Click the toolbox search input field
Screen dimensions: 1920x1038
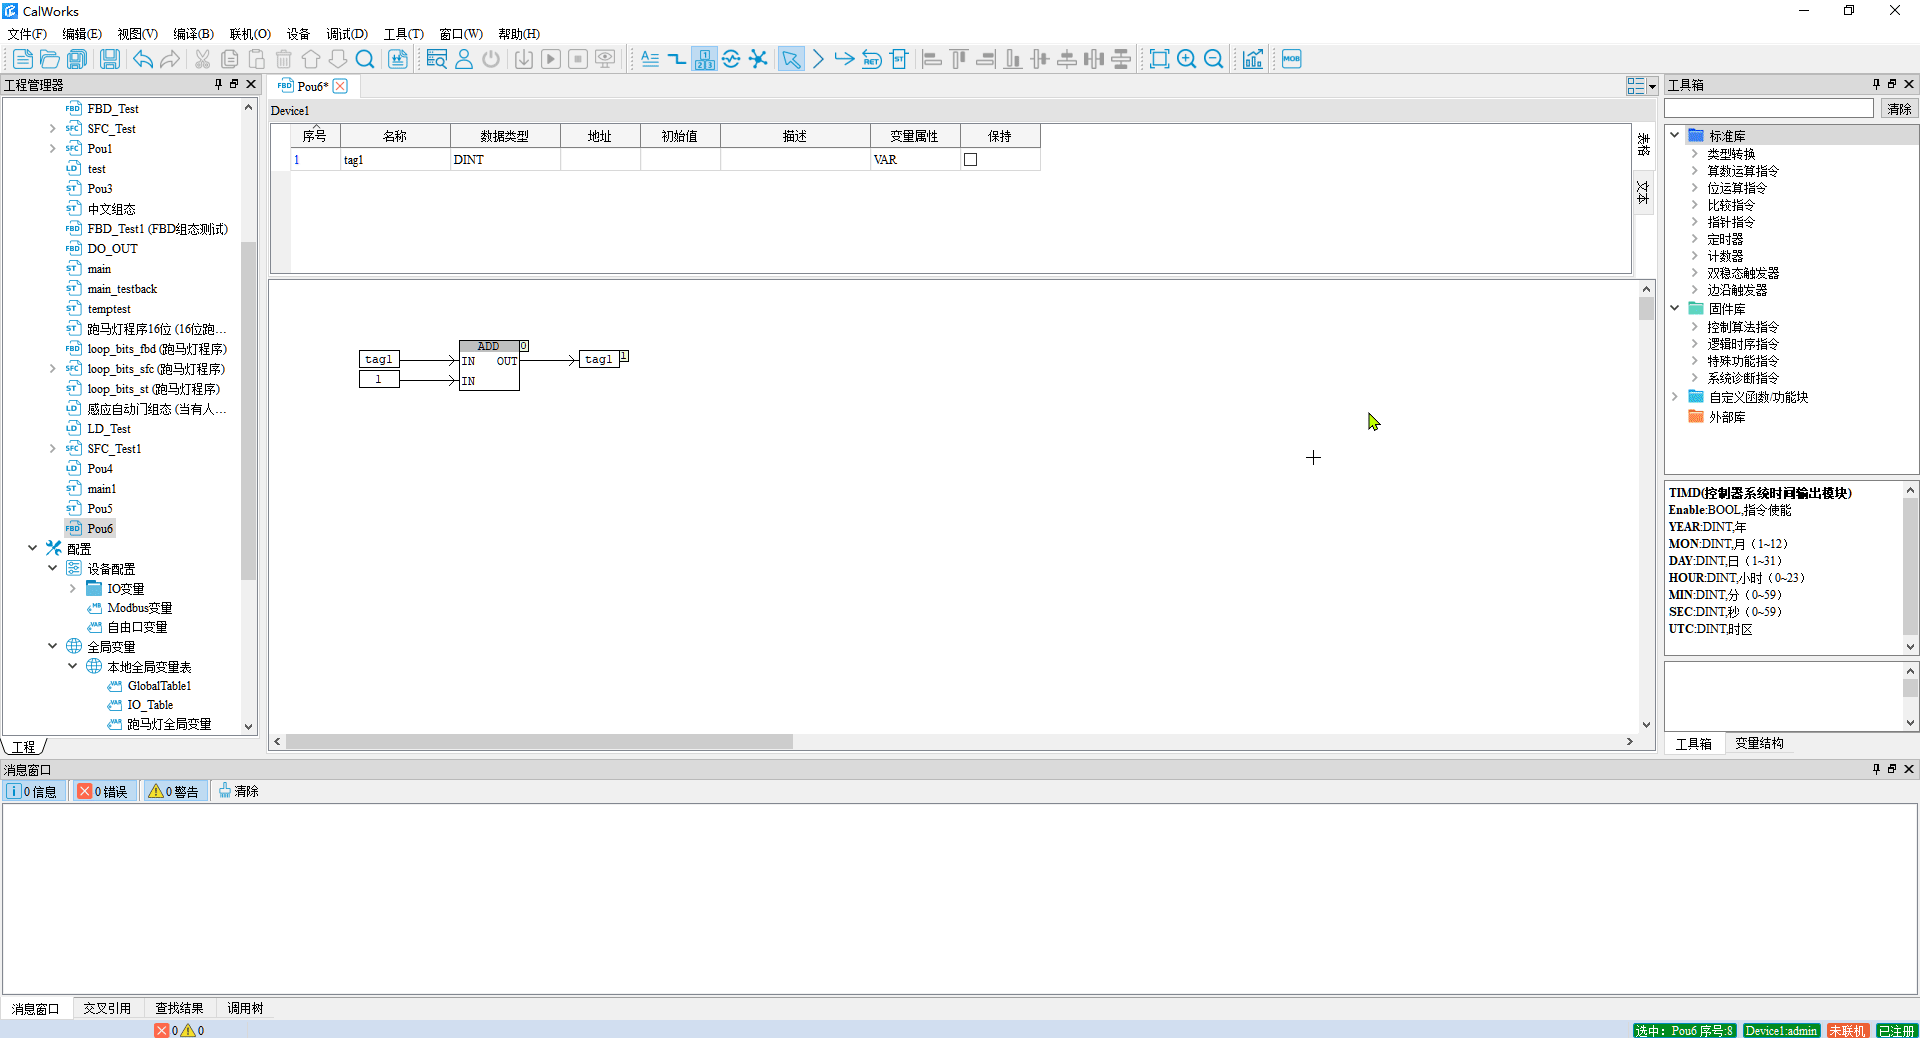[1768, 109]
